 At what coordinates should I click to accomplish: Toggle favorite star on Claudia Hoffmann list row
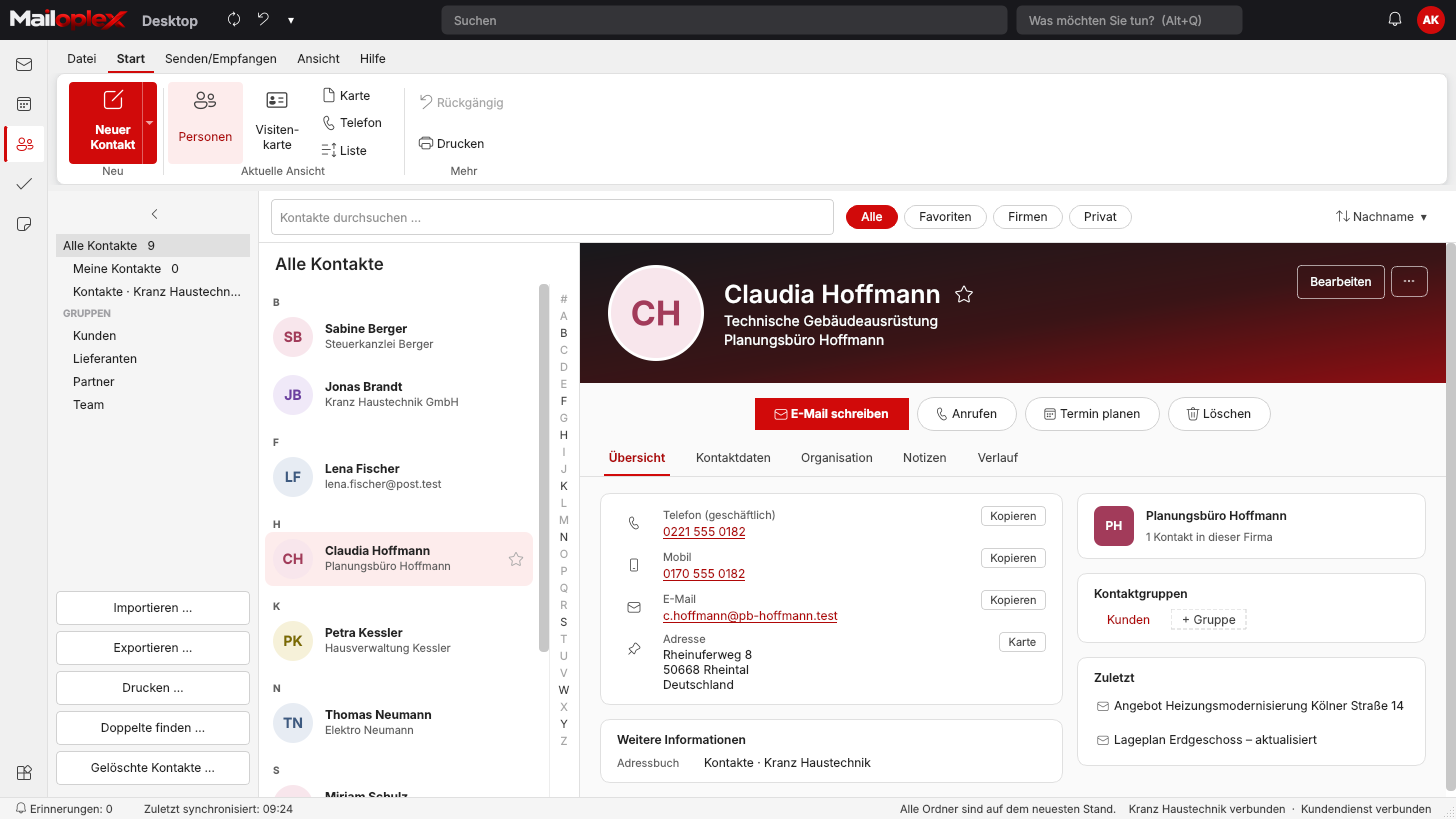point(516,559)
